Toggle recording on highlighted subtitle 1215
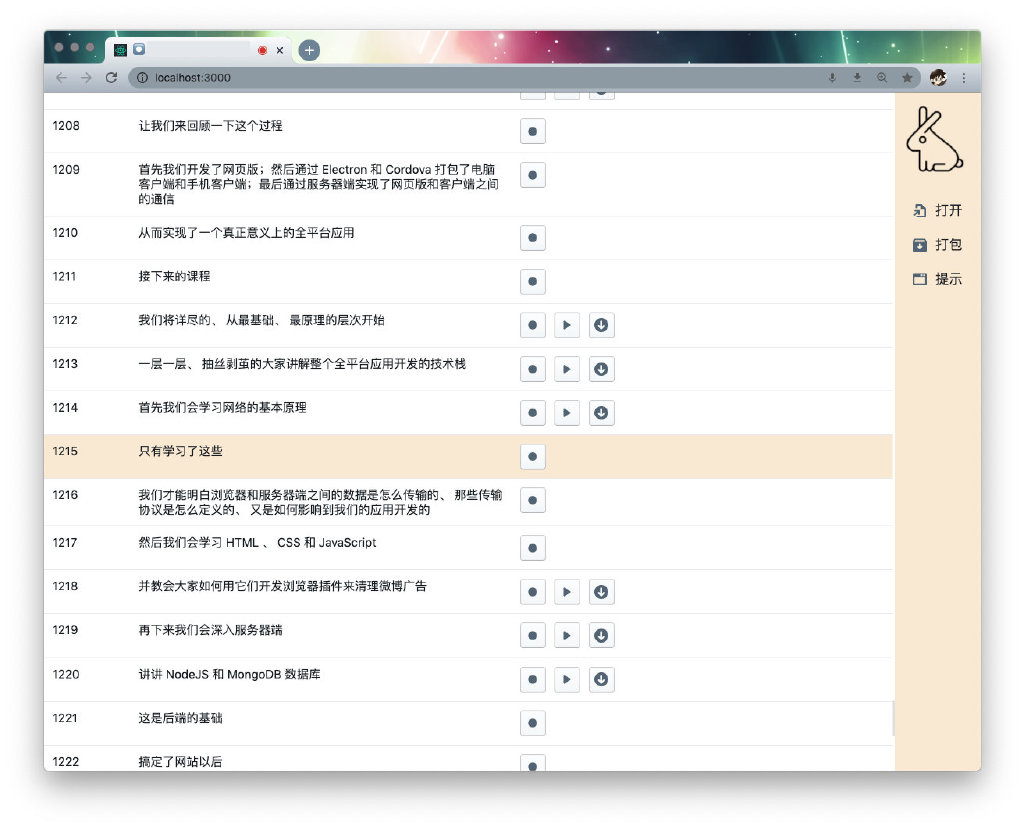1024x828 pixels. tap(532, 456)
